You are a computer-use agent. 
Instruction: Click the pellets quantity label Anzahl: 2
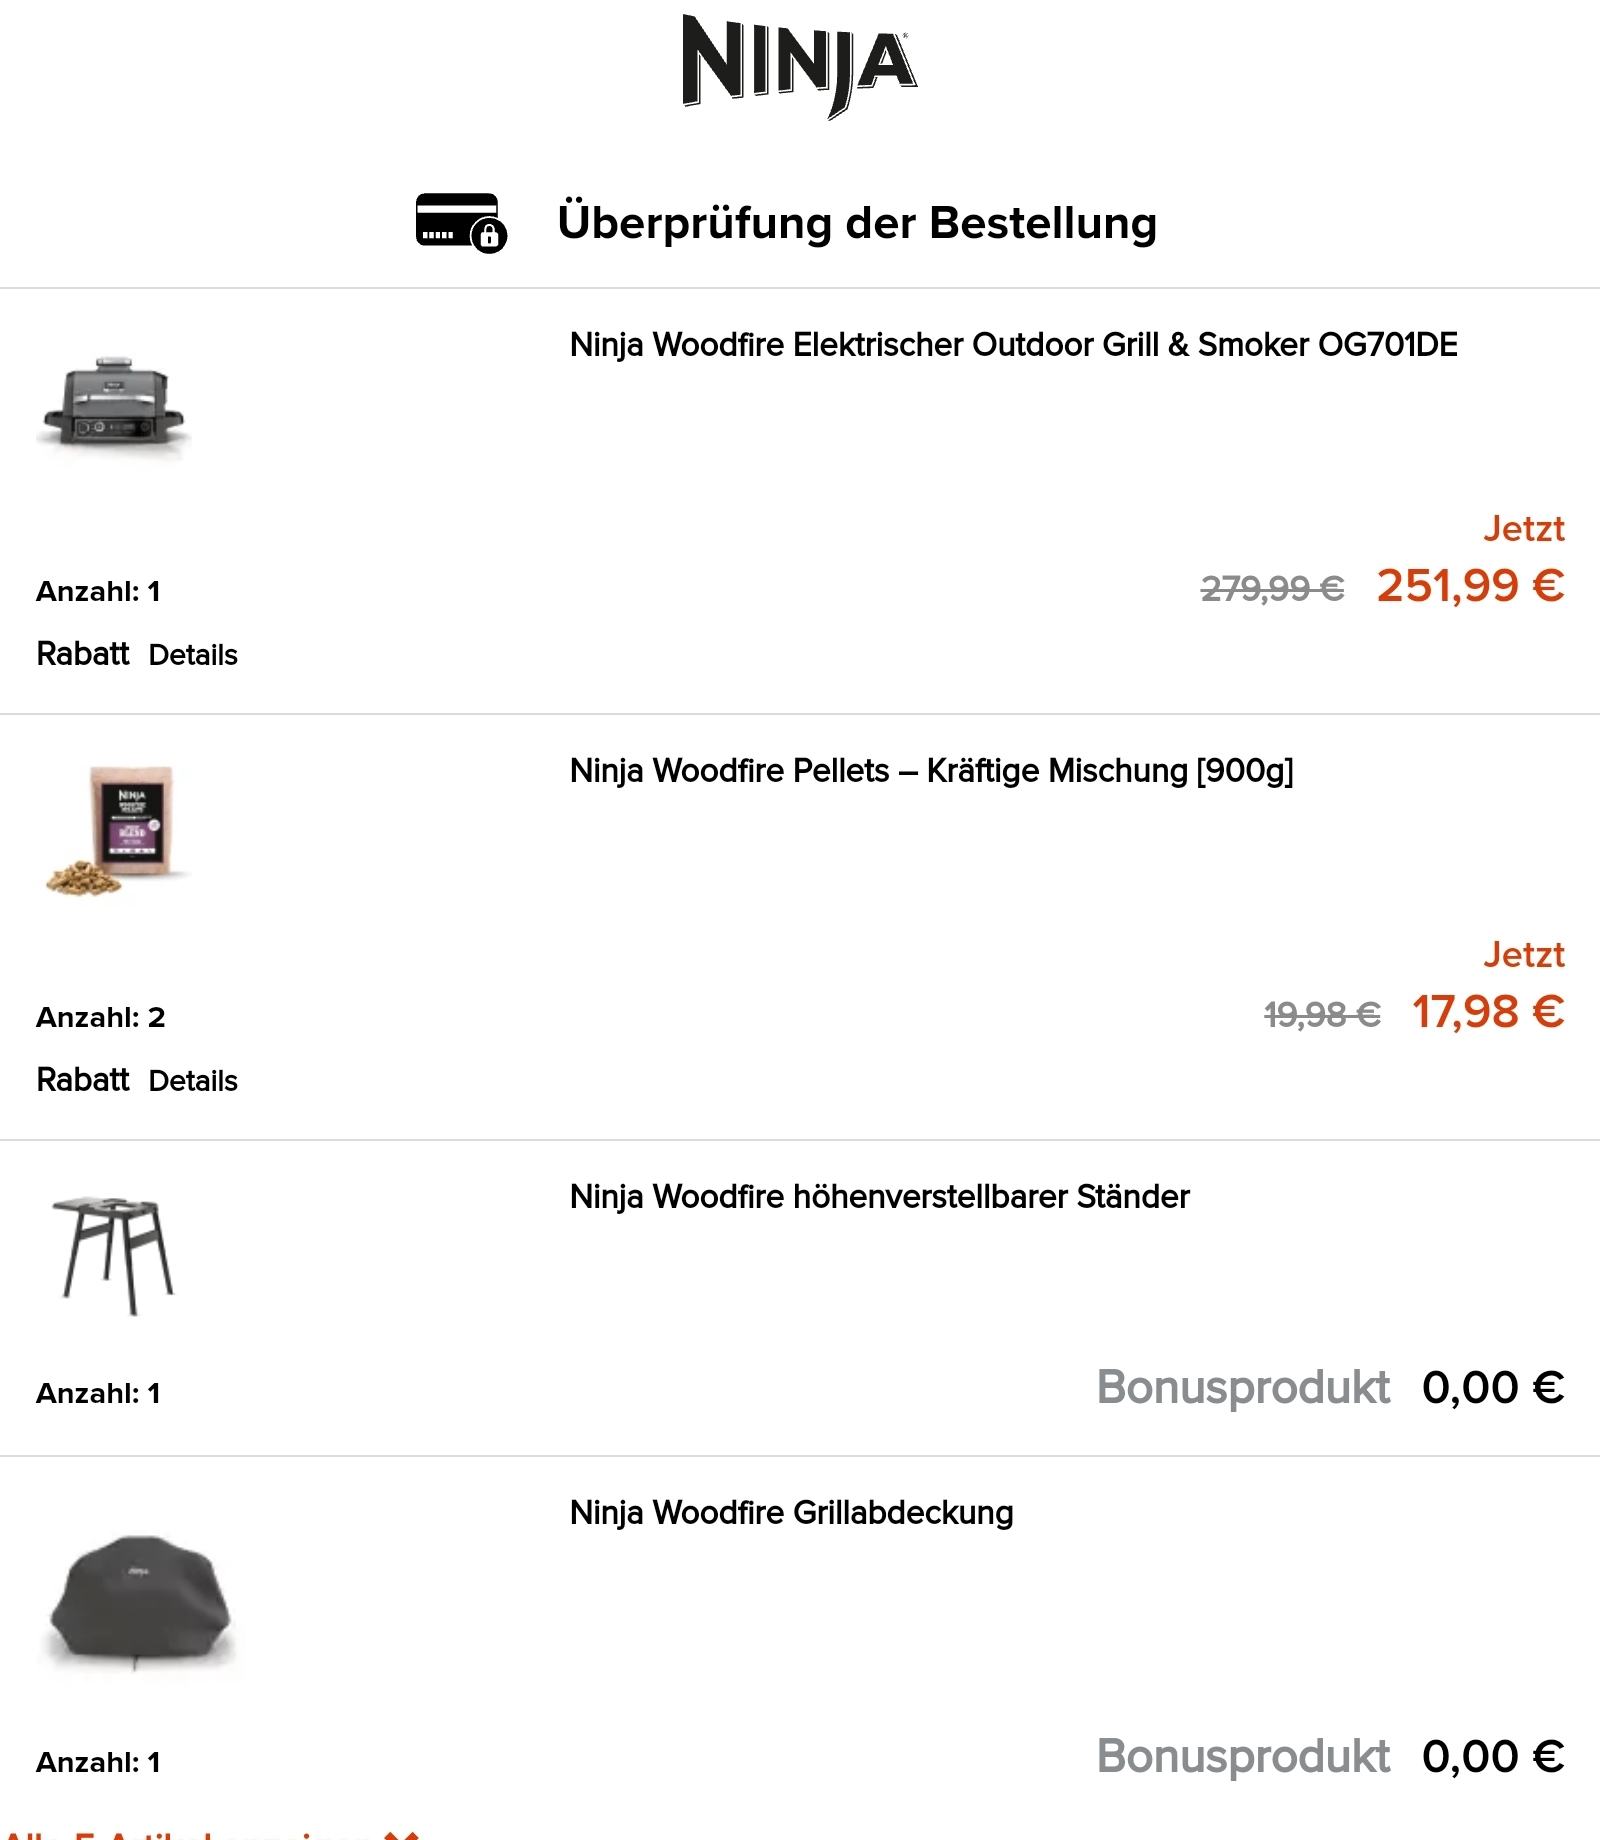pyautogui.click(x=101, y=1018)
